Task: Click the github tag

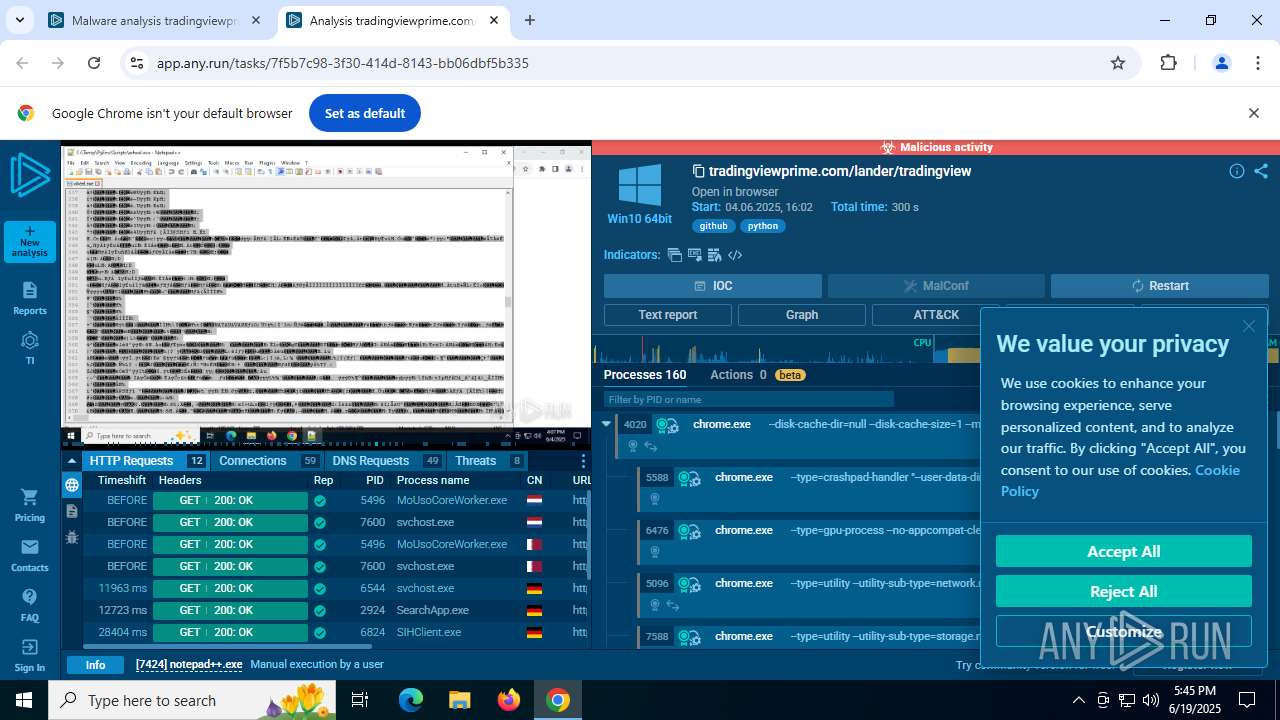Action: pyautogui.click(x=713, y=226)
